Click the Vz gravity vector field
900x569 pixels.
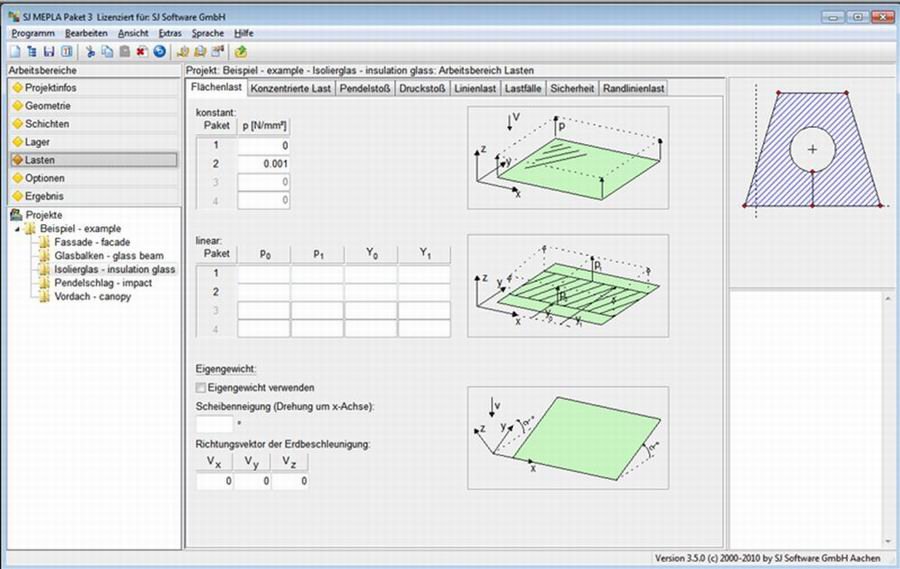(289, 481)
